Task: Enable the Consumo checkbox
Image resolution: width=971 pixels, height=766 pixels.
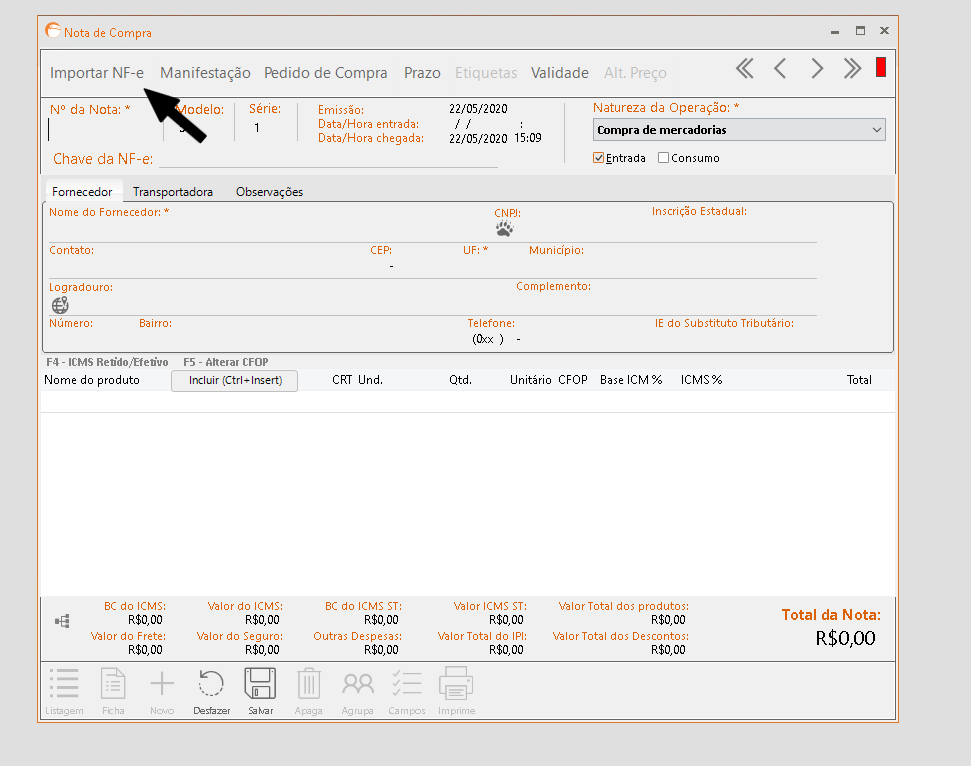Action: (x=664, y=158)
